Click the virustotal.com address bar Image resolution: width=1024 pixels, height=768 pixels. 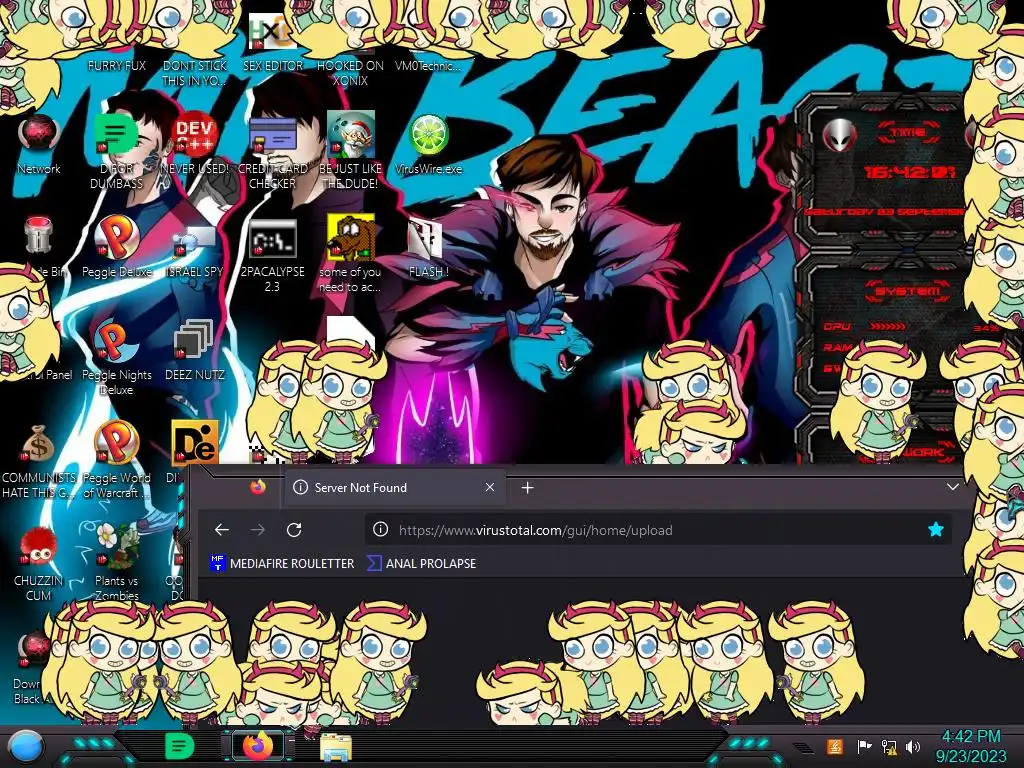(657, 530)
